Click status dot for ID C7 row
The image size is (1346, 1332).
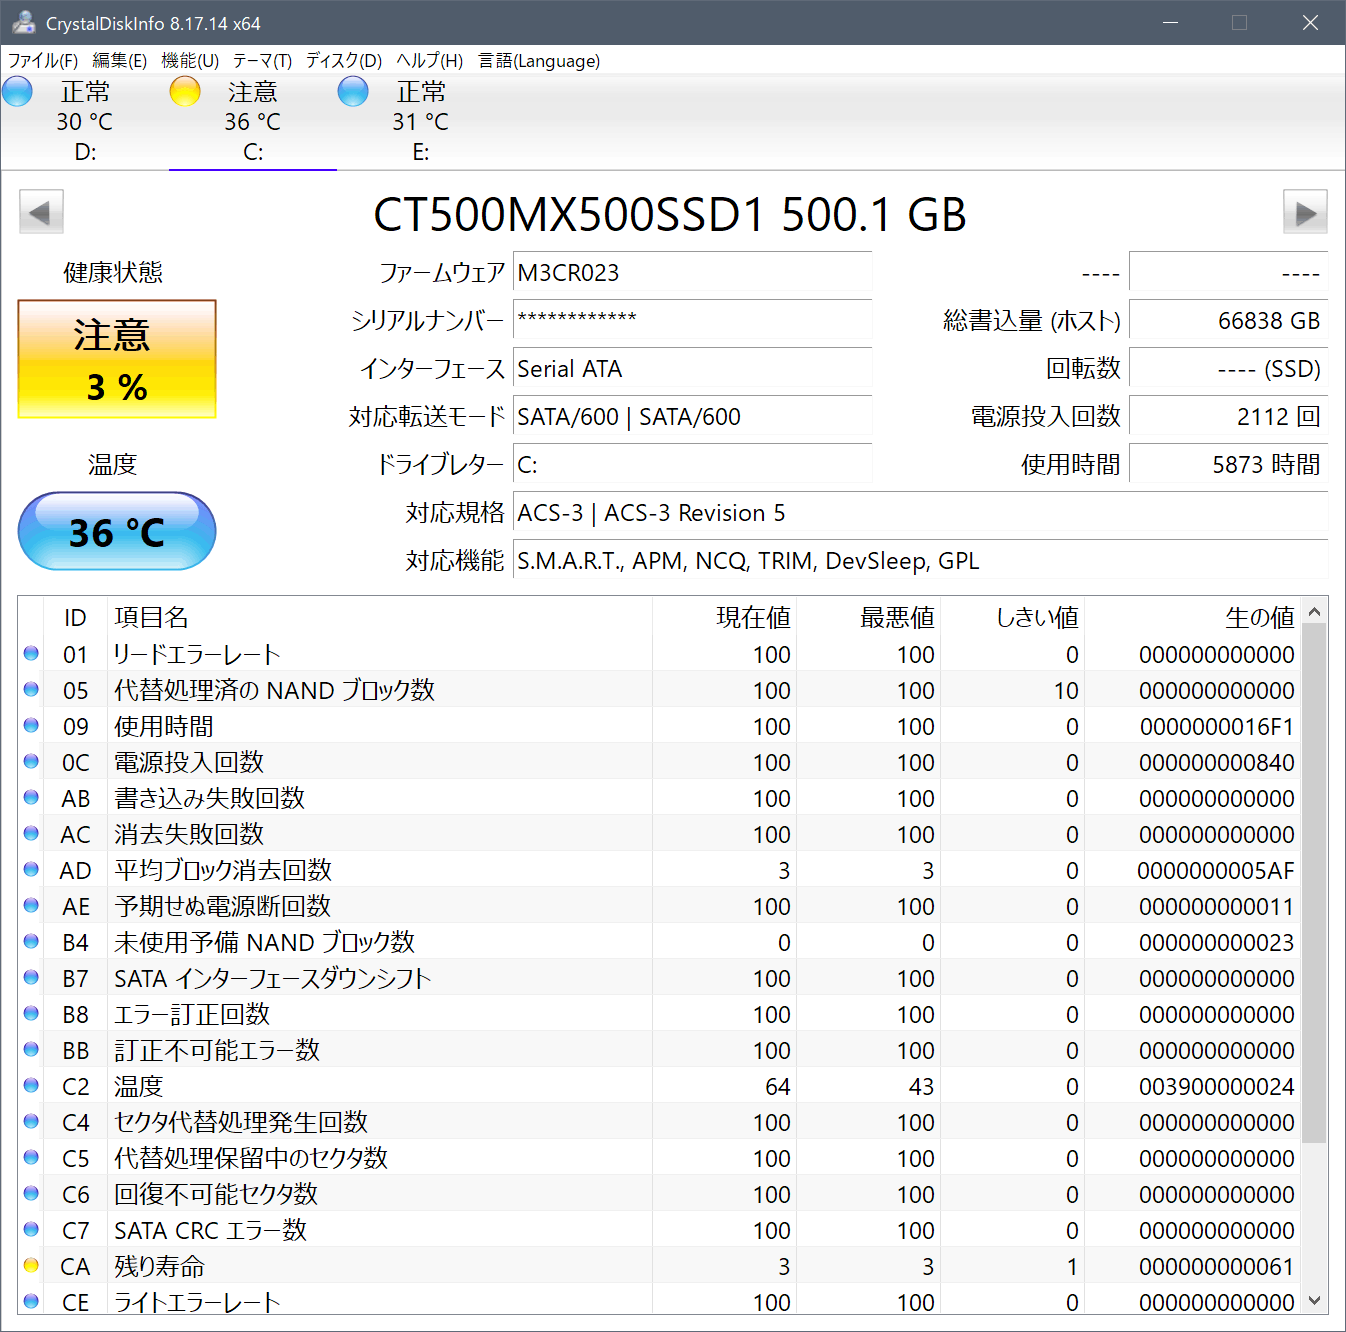click(31, 1230)
